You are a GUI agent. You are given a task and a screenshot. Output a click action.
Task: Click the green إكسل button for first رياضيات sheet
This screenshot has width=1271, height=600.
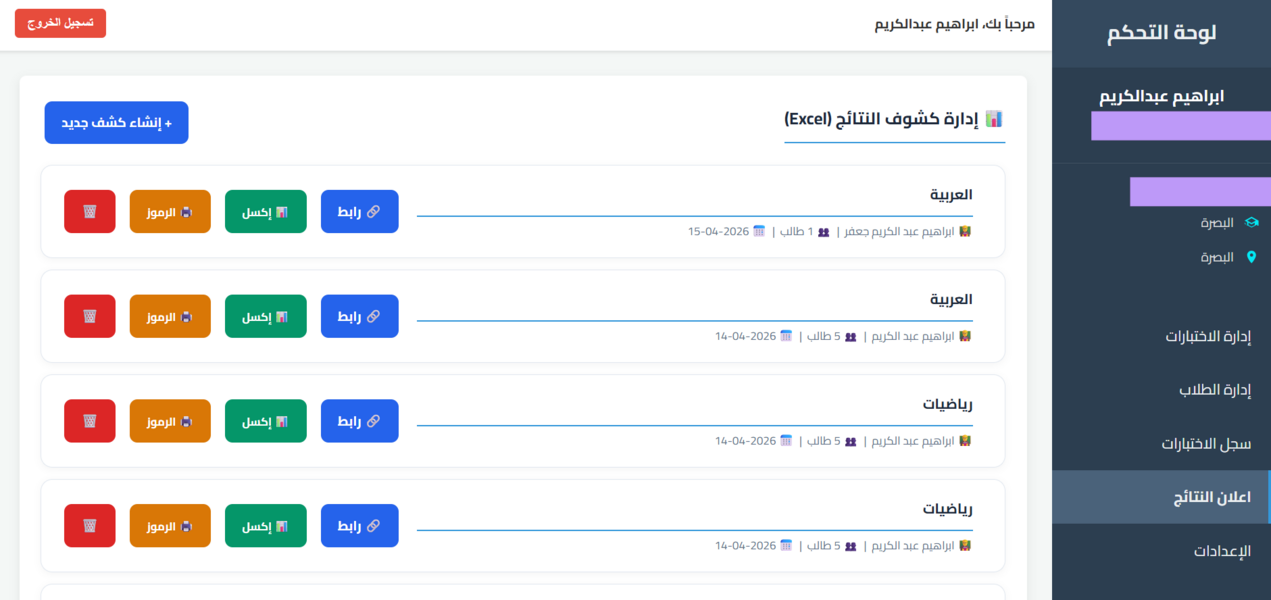click(265, 421)
